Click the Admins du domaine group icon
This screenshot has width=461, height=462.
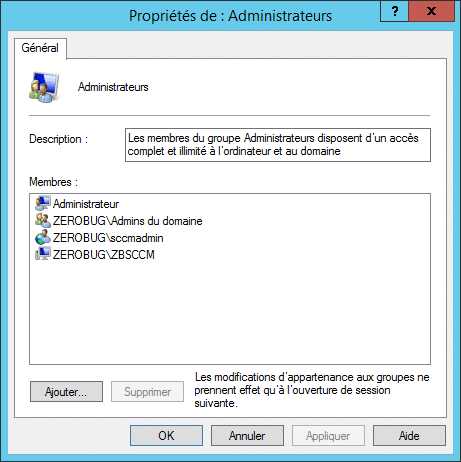click(x=43, y=220)
